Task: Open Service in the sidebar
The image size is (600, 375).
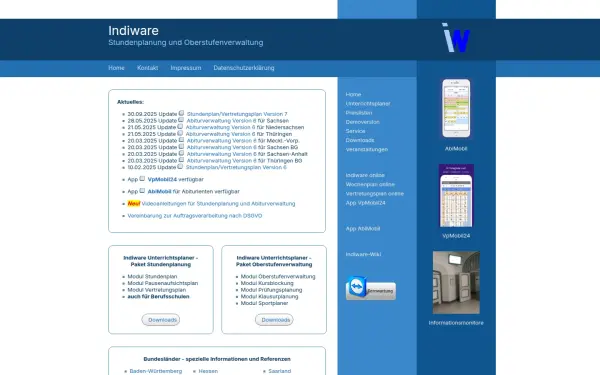Action: click(x=355, y=131)
